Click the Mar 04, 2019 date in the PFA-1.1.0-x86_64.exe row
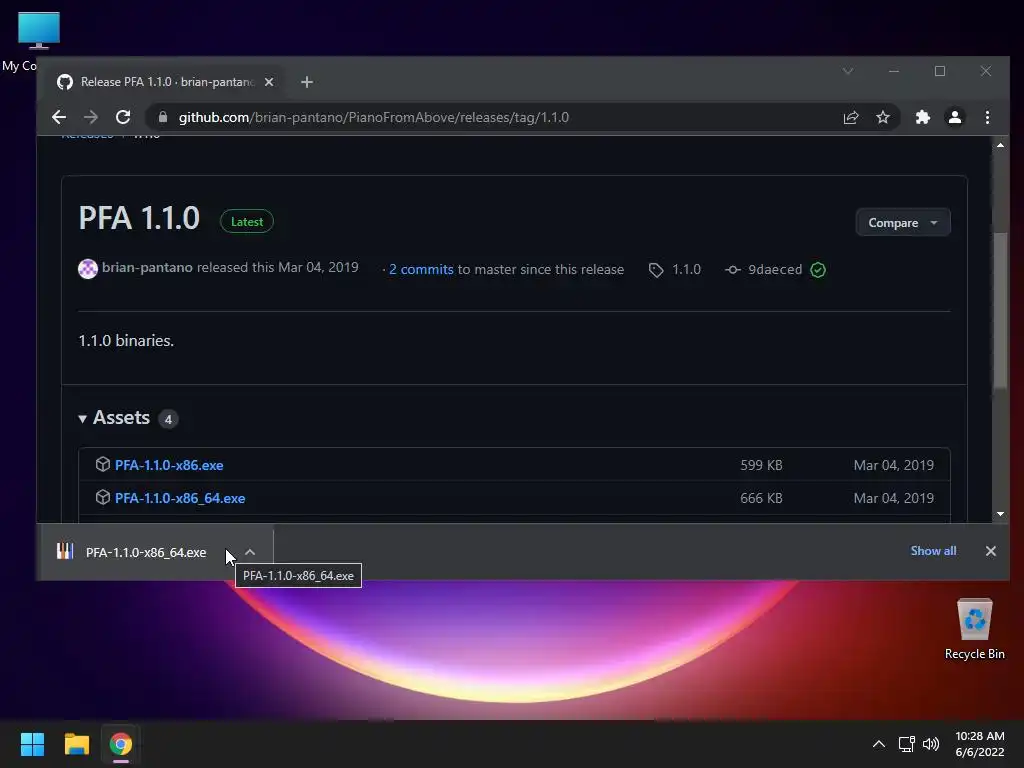The image size is (1024, 768). pyautogui.click(x=893, y=498)
